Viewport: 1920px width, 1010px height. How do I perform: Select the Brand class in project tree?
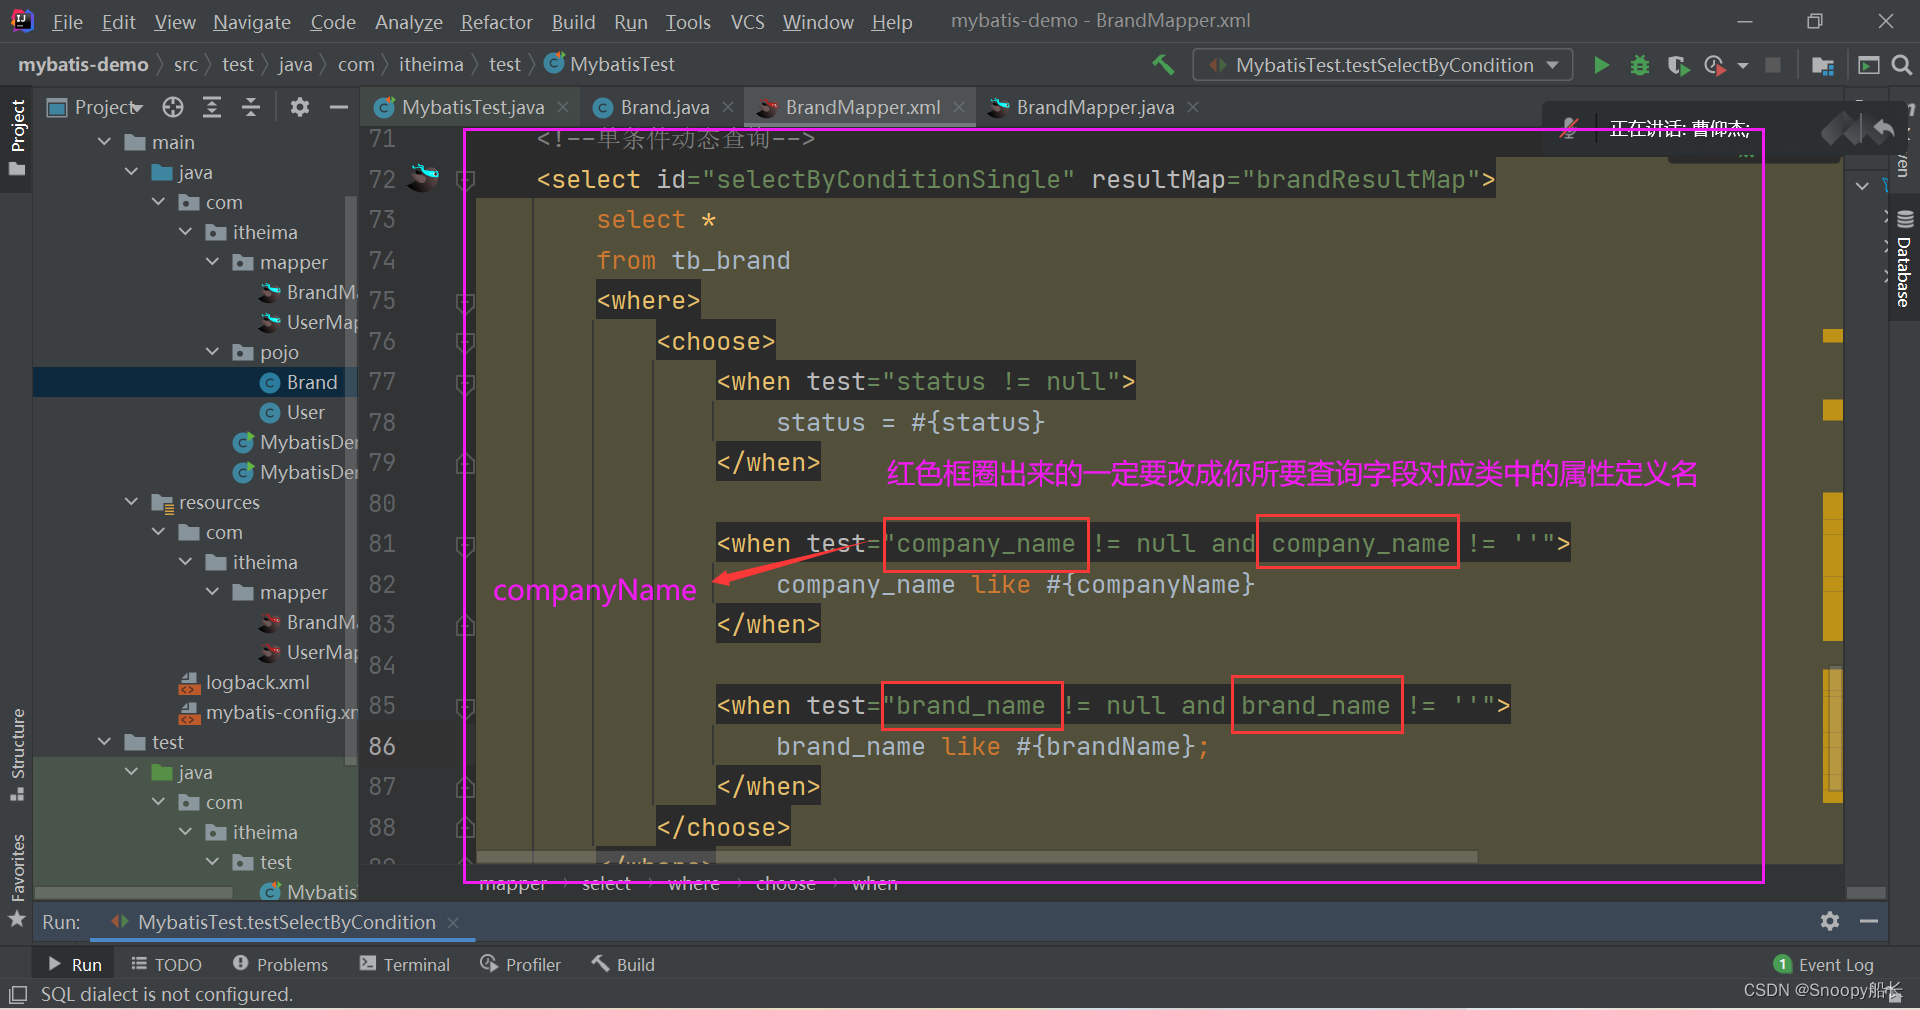pos(311,382)
